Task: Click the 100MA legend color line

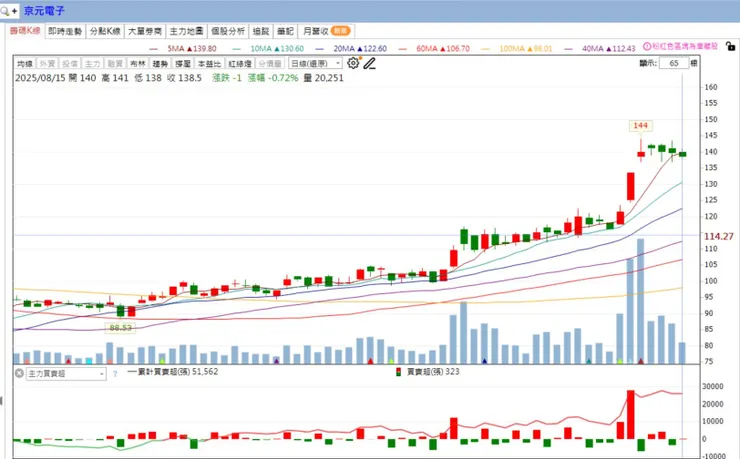Action: [486, 49]
